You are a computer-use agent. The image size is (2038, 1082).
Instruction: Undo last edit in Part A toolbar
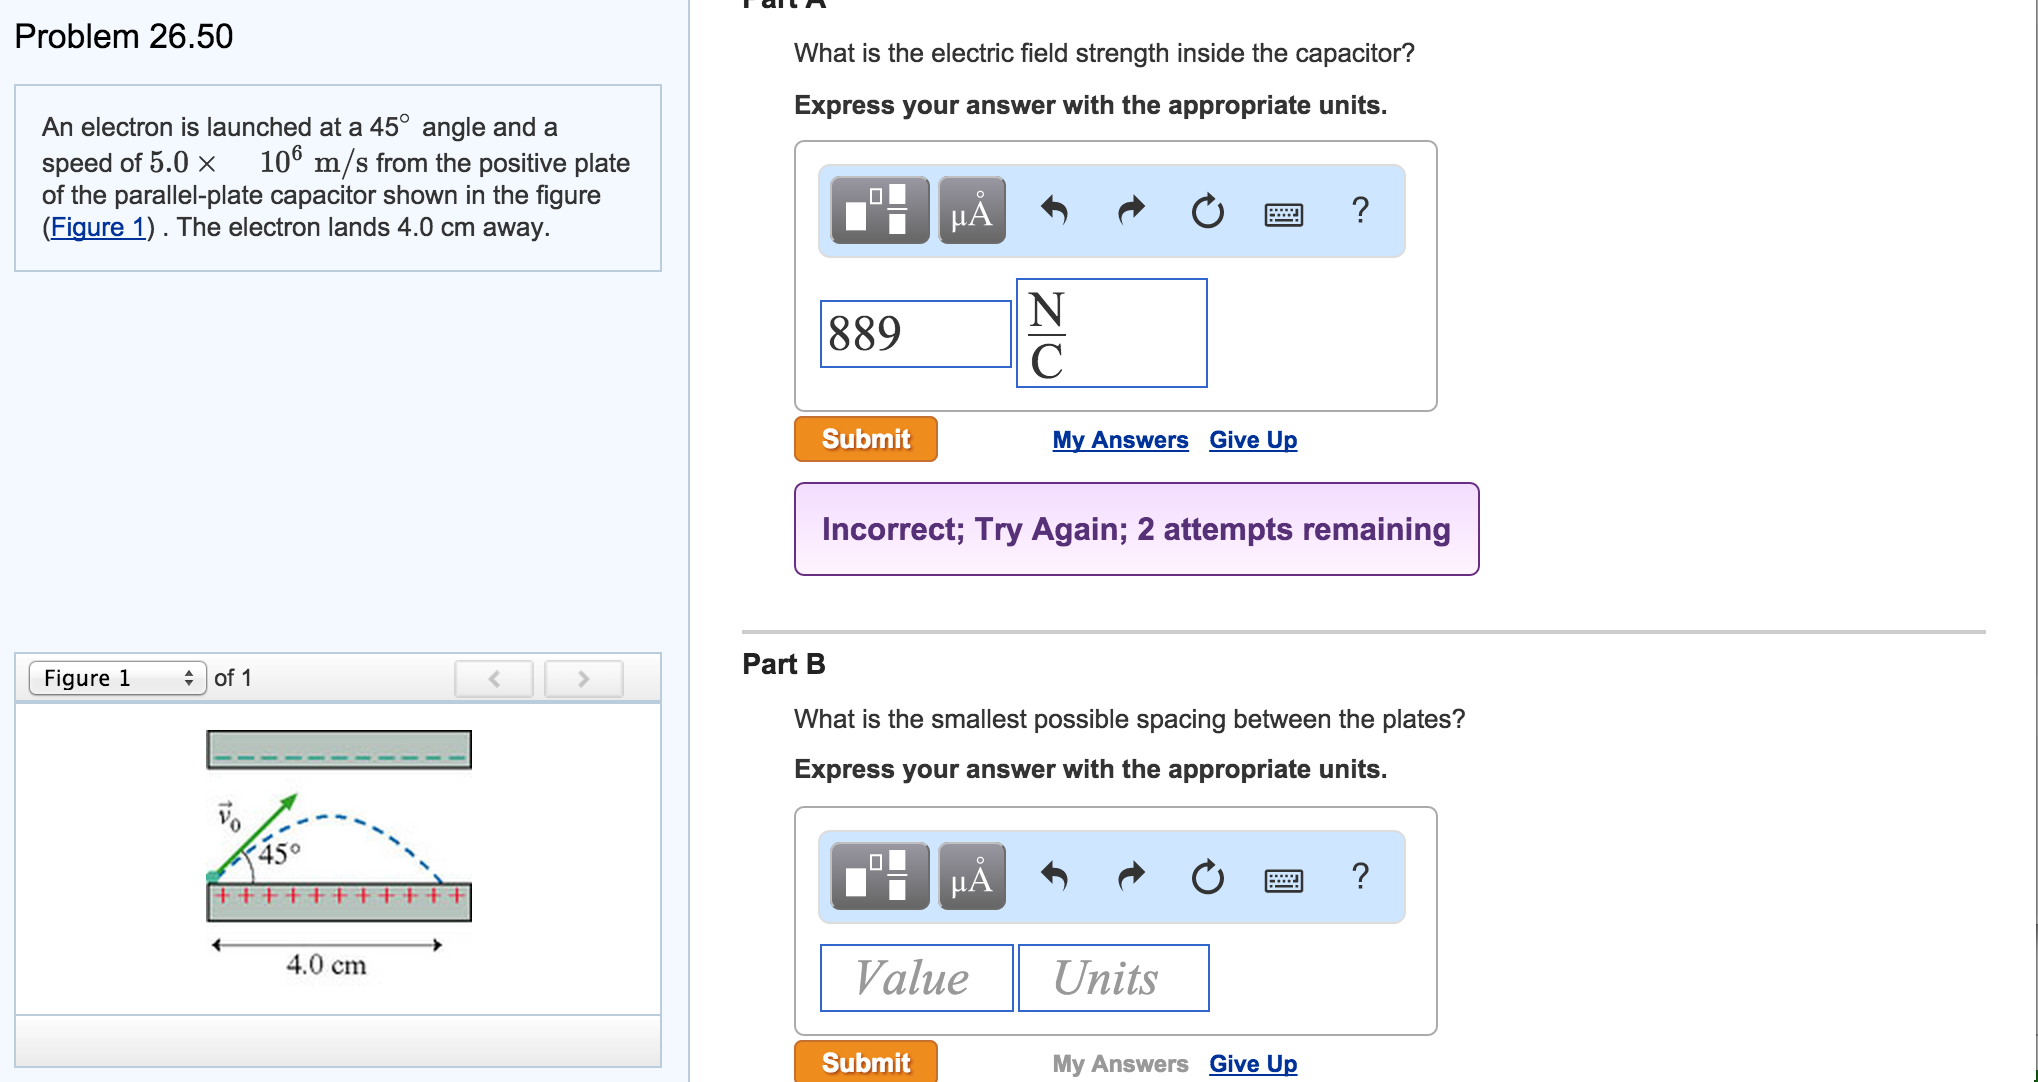pyautogui.click(x=1054, y=211)
